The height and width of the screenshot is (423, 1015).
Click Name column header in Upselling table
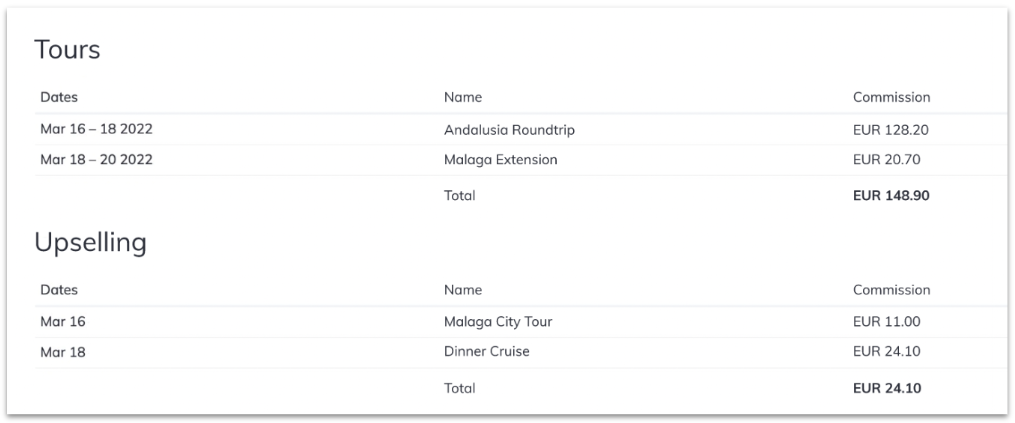point(463,290)
